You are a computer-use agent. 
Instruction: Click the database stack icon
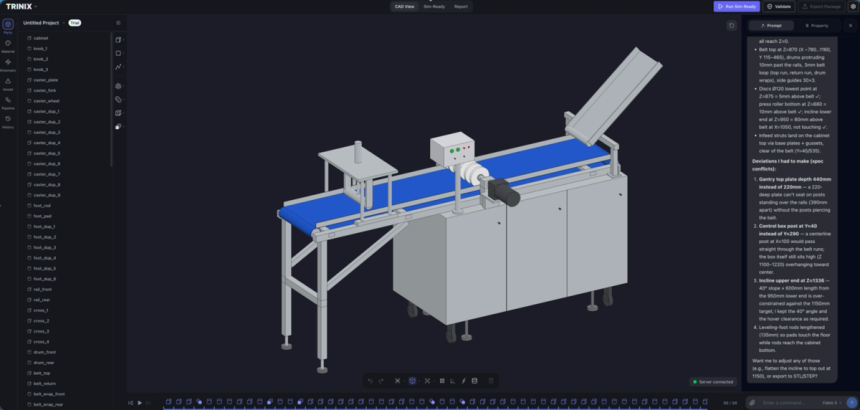[x=474, y=381]
